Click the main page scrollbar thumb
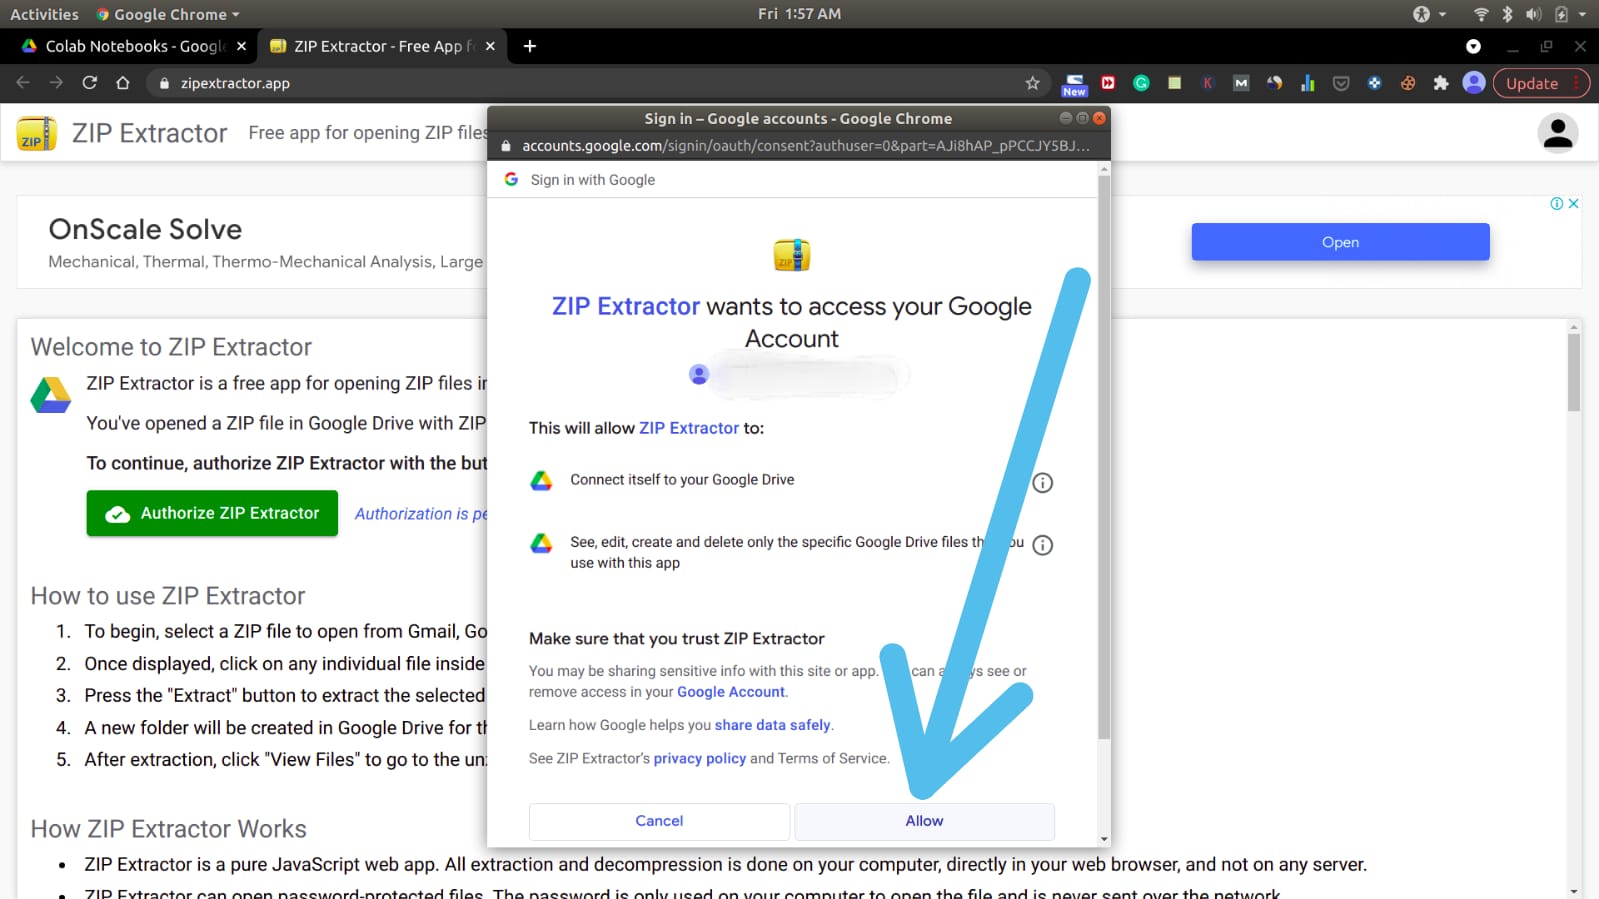1599x899 pixels. pos(1573,372)
